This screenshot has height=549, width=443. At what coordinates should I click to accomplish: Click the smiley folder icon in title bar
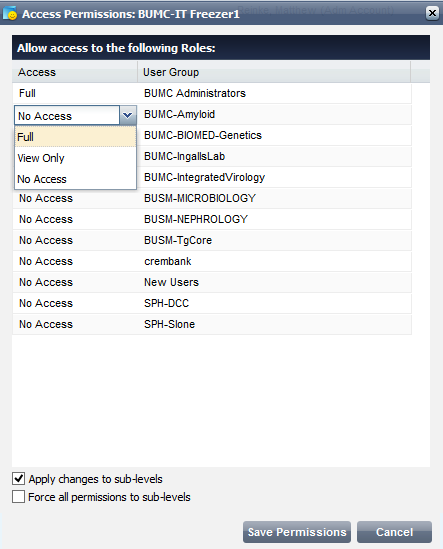[x=10, y=13]
